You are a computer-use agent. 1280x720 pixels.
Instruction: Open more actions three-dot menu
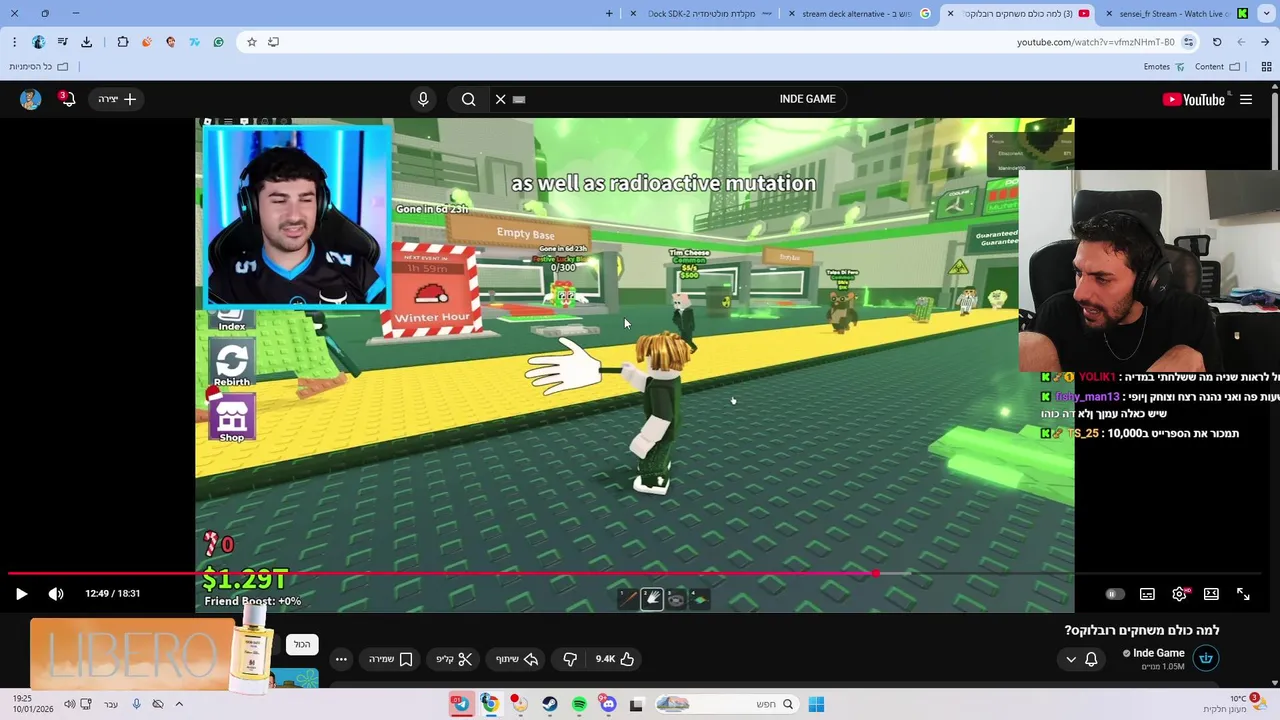(x=341, y=659)
